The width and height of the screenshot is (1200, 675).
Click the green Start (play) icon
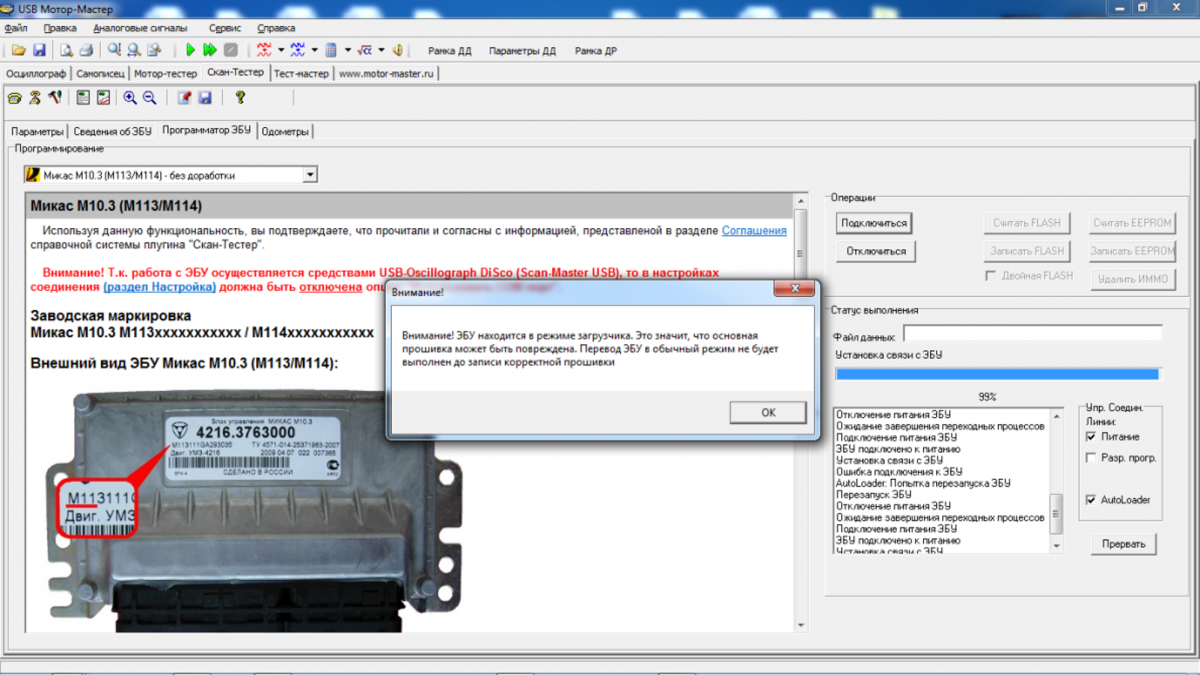(x=190, y=50)
